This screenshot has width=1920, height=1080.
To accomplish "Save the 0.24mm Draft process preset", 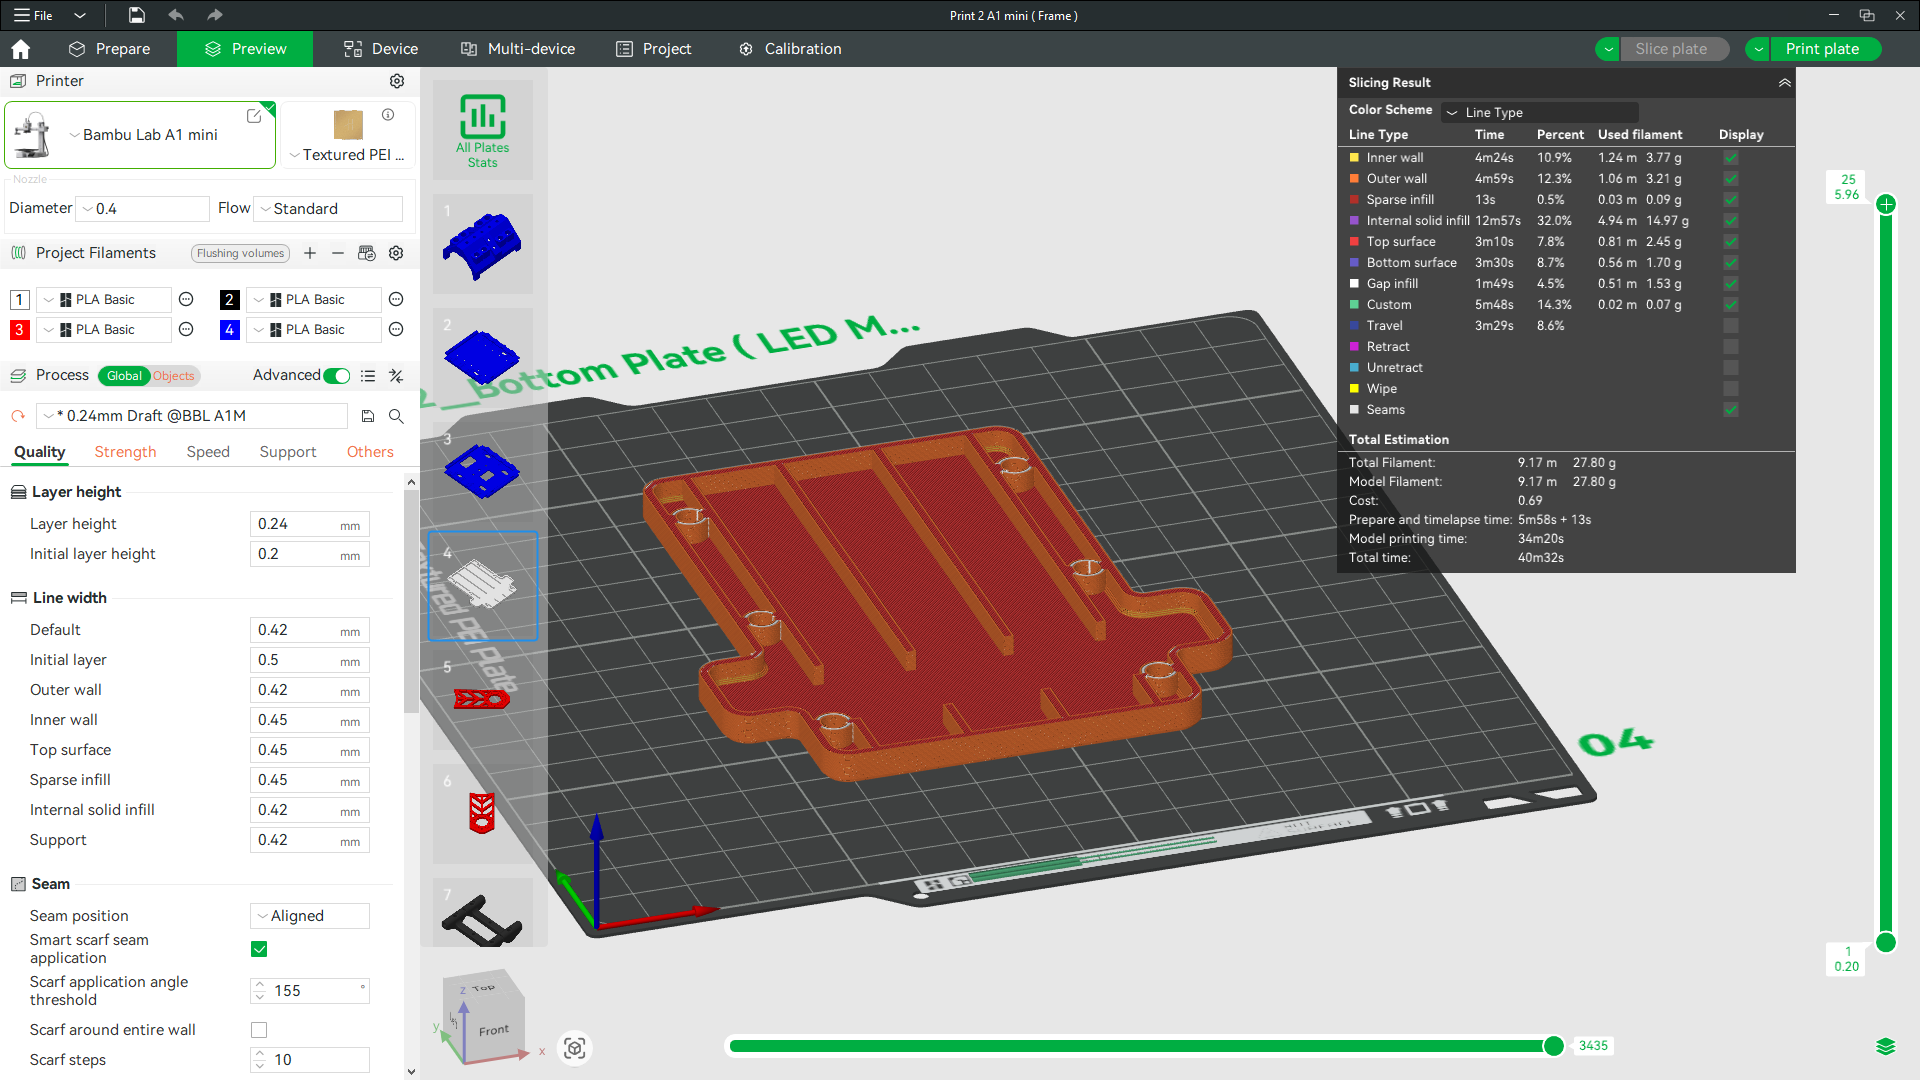I will pyautogui.click(x=368, y=416).
